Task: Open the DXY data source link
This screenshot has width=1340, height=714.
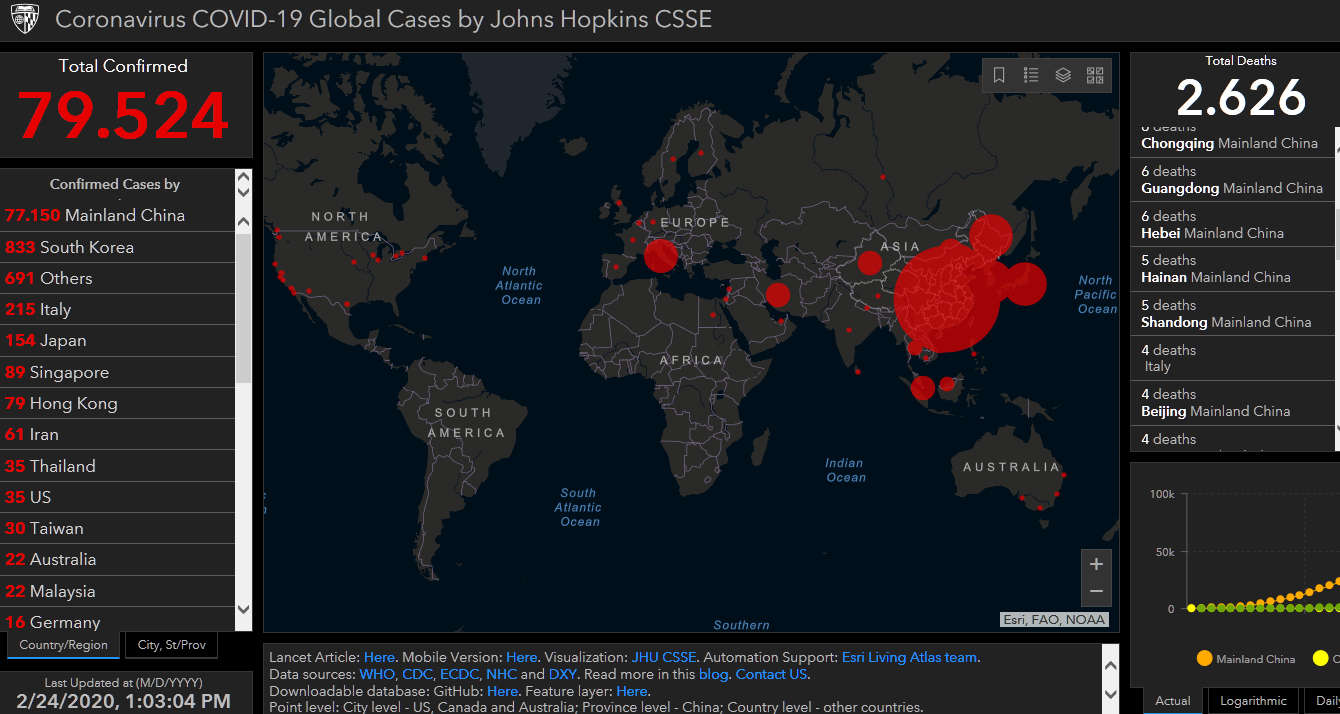Action: click(x=562, y=674)
